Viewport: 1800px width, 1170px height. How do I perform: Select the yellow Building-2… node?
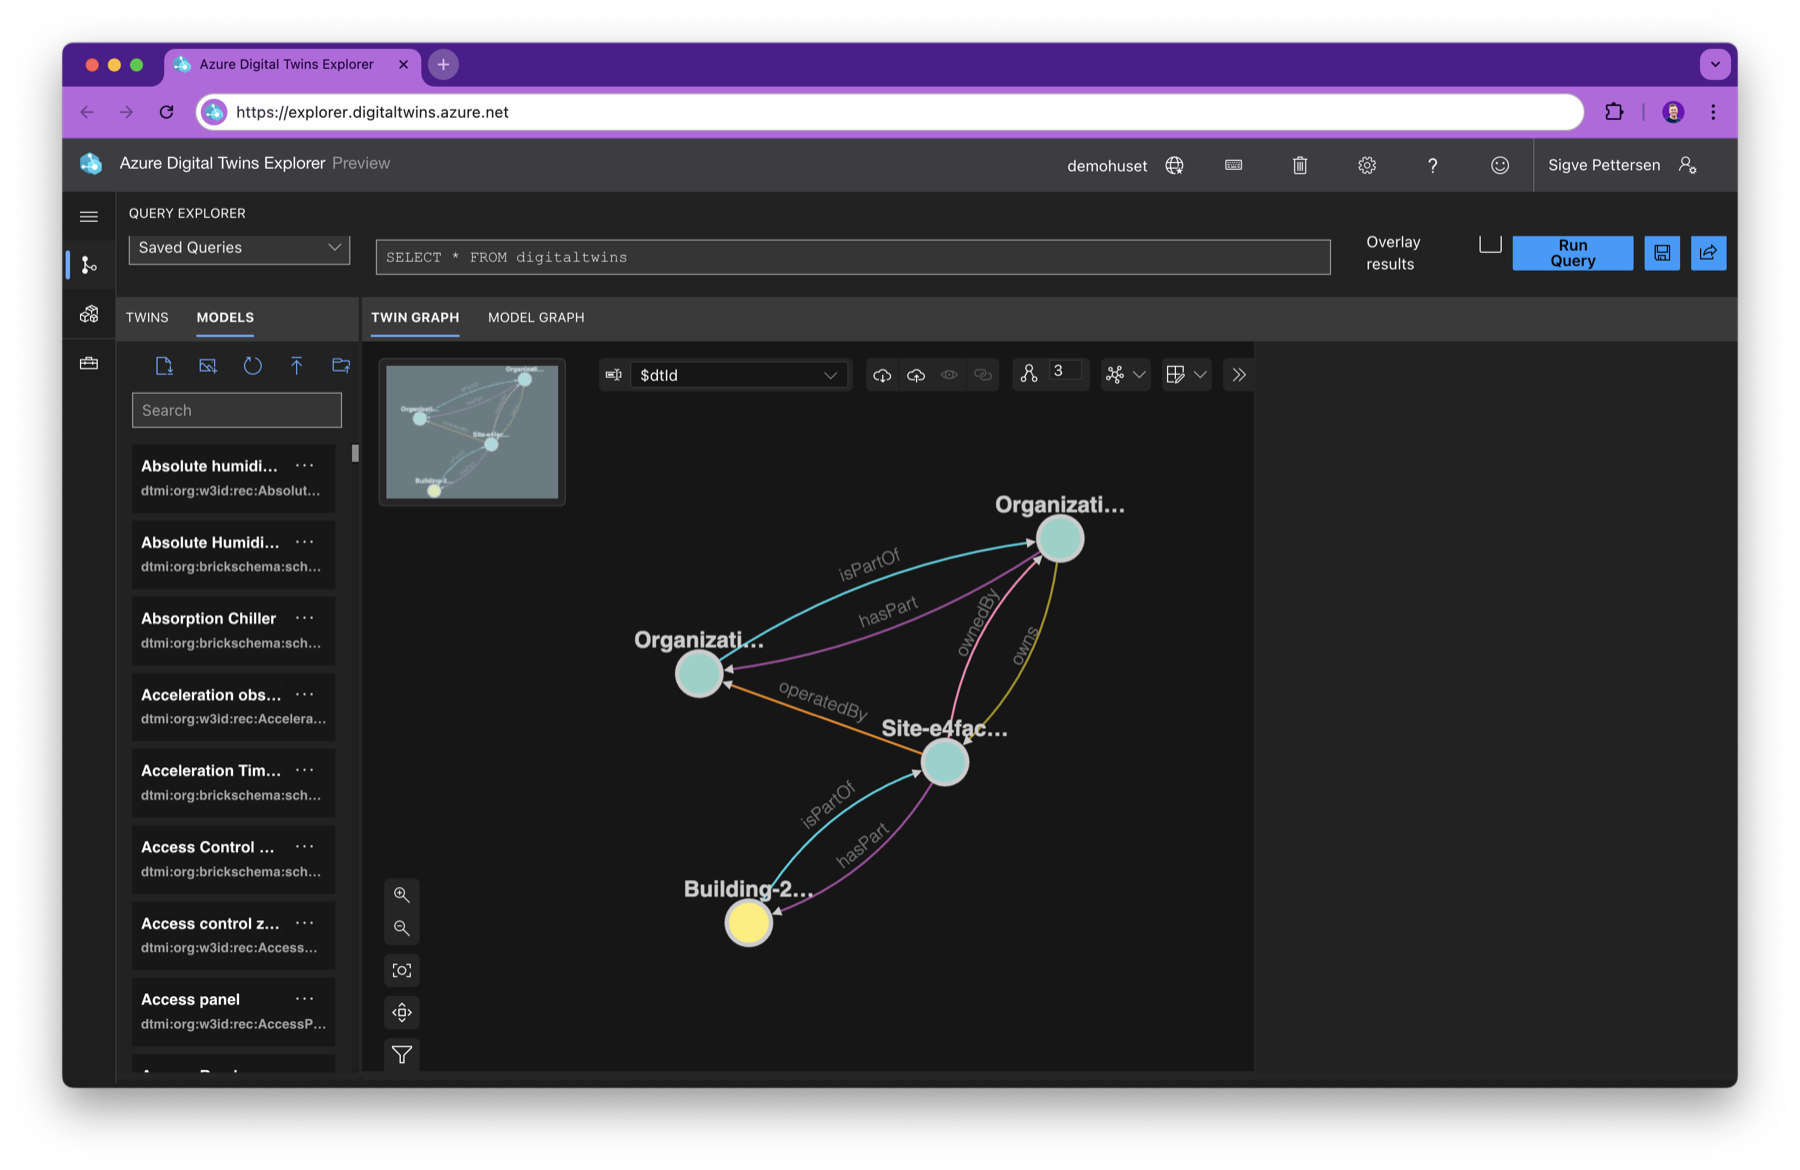(748, 922)
